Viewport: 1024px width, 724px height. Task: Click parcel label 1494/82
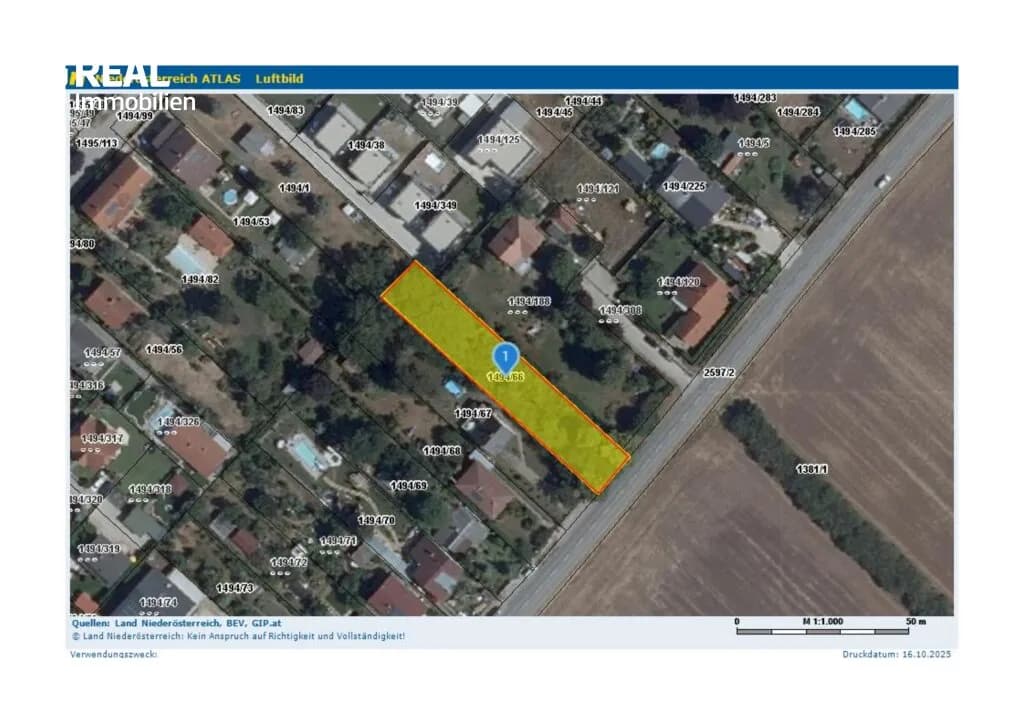[x=200, y=279]
